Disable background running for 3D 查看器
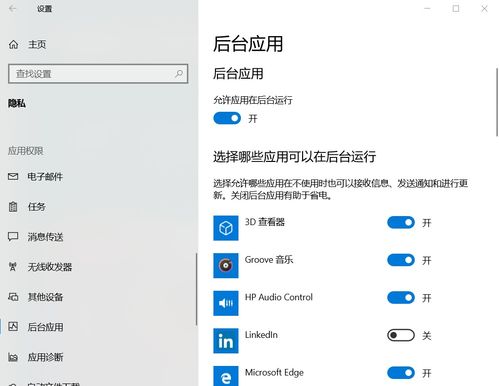The image size is (499, 386). pyautogui.click(x=401, y=223)
